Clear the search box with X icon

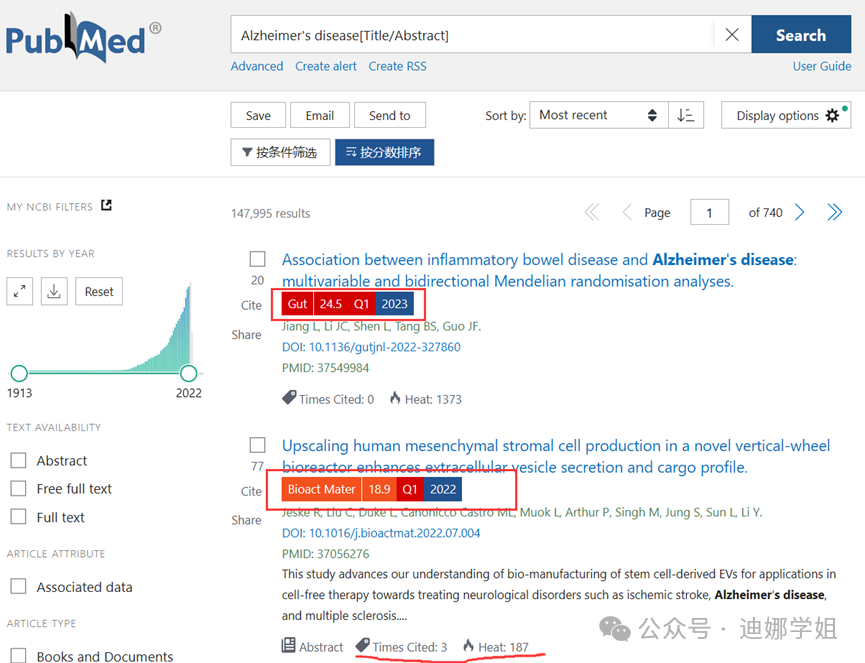[x=732, y=35]
